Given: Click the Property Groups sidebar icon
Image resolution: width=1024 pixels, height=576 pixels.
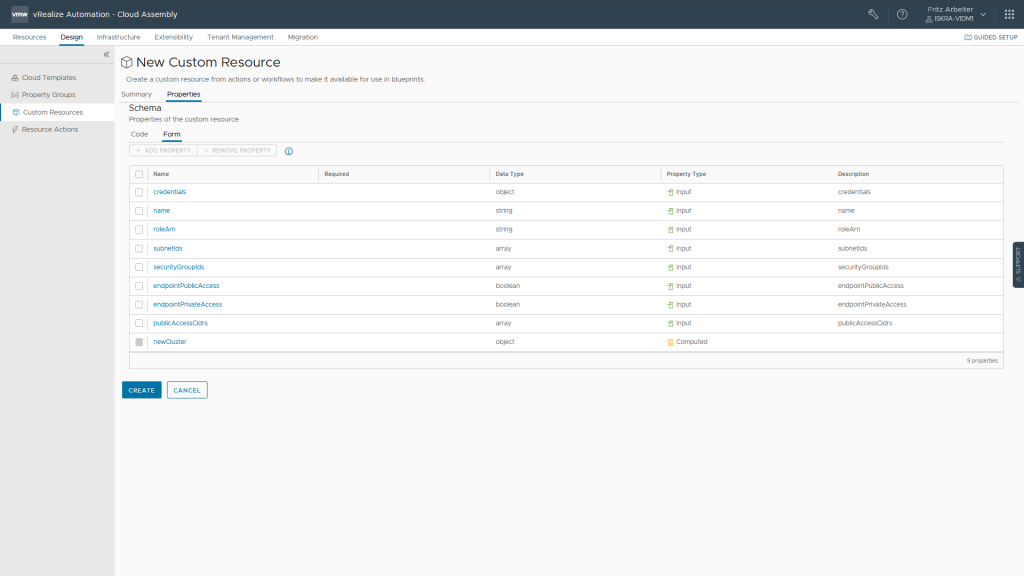Looking at the screenshot, I should [15, 95].
